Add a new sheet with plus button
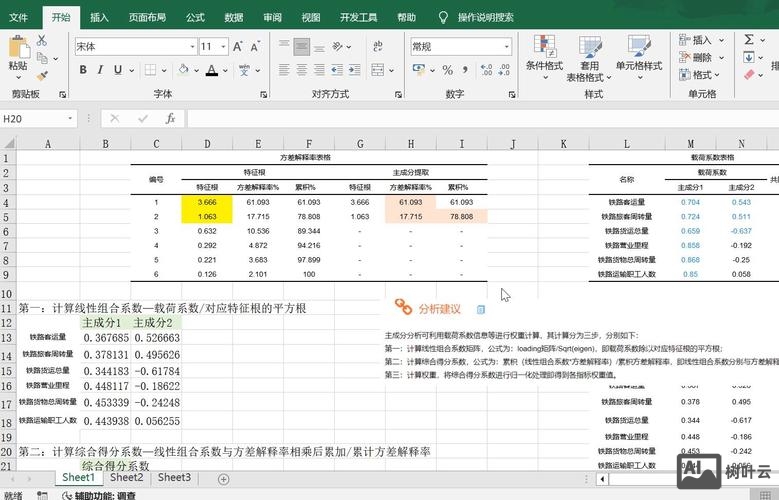 click(224, 479)
